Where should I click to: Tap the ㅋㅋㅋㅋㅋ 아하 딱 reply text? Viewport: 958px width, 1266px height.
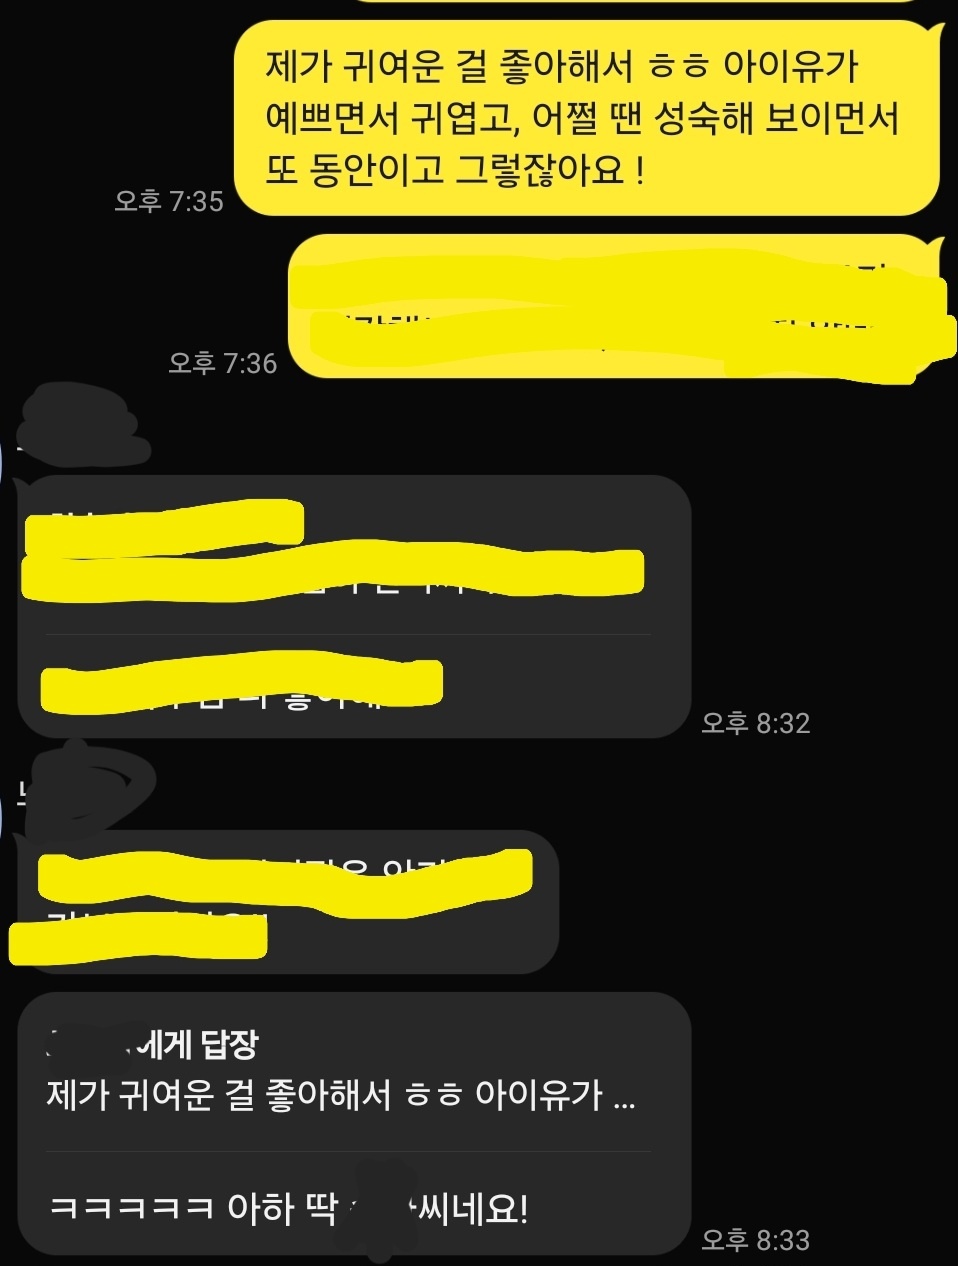(288, 1209)
